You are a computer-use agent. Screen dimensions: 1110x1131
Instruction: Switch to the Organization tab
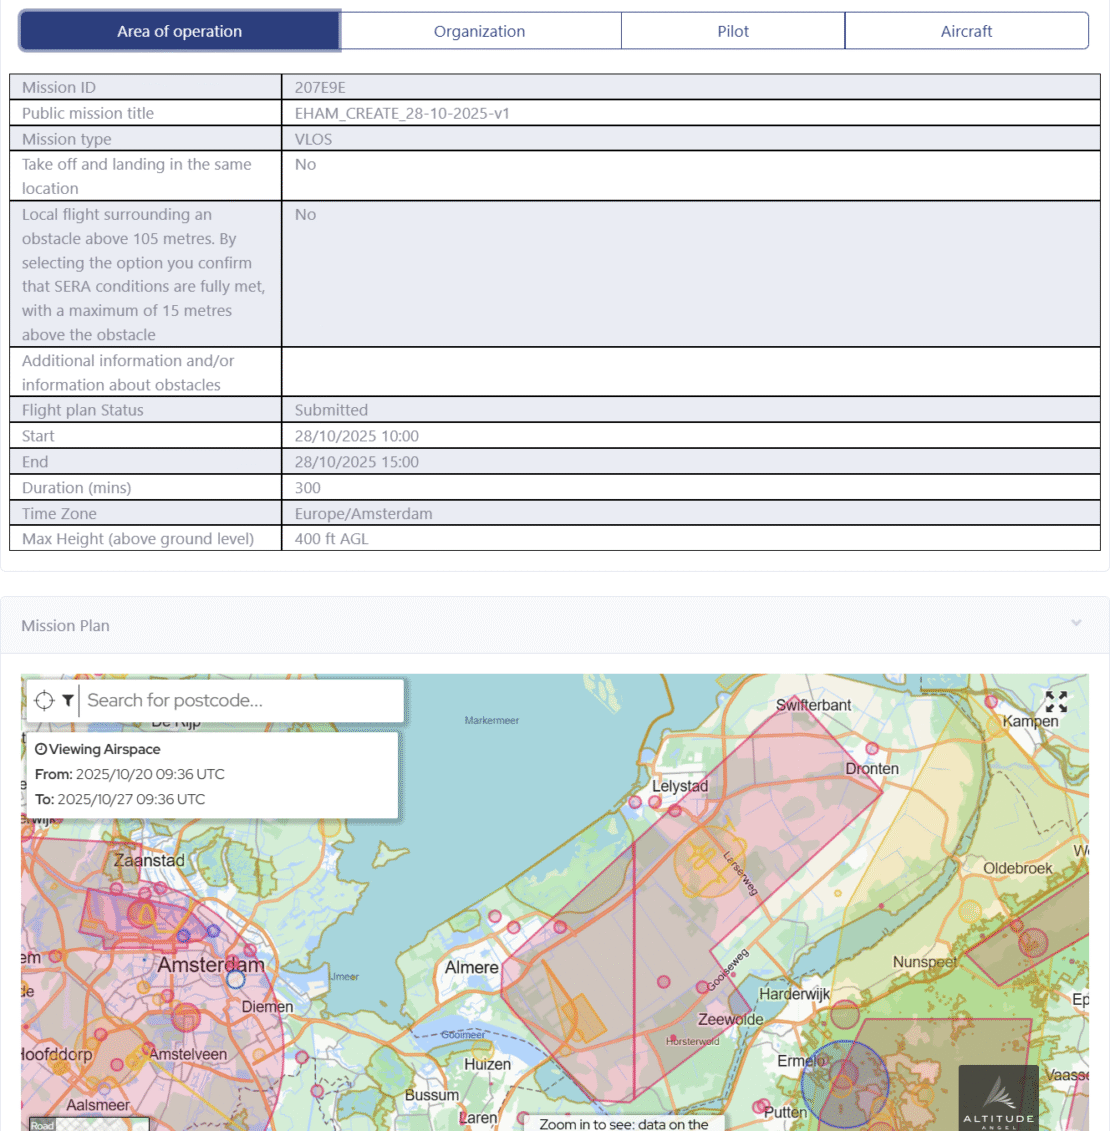point(480,31)
